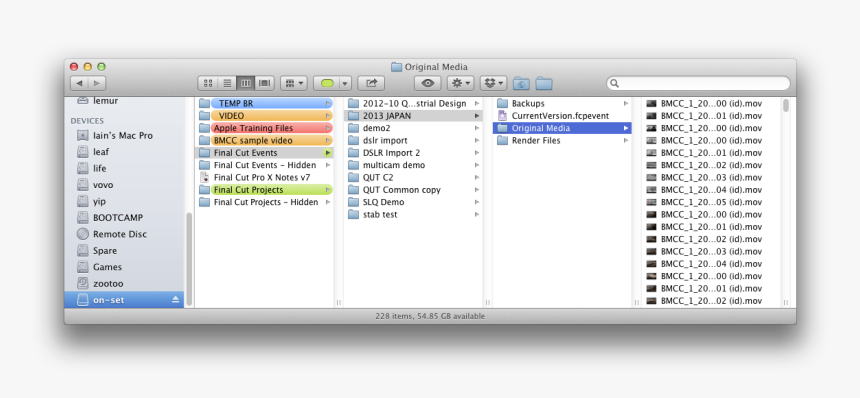860x398 pixels.
Task: Open the Action gear menu
Action: (x=460, y=83)
